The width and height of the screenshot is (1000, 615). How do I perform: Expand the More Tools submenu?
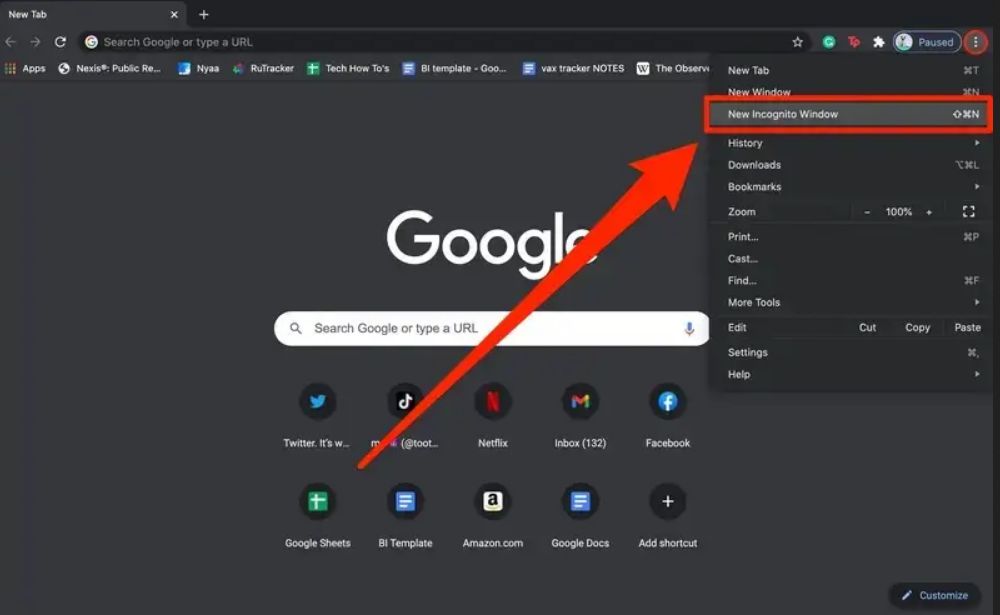pos(852,302)
